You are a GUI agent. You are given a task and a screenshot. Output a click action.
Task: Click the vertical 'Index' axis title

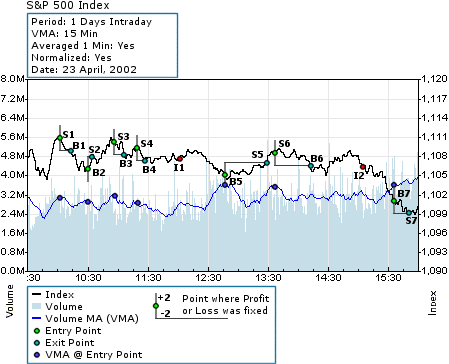(432, 303)
